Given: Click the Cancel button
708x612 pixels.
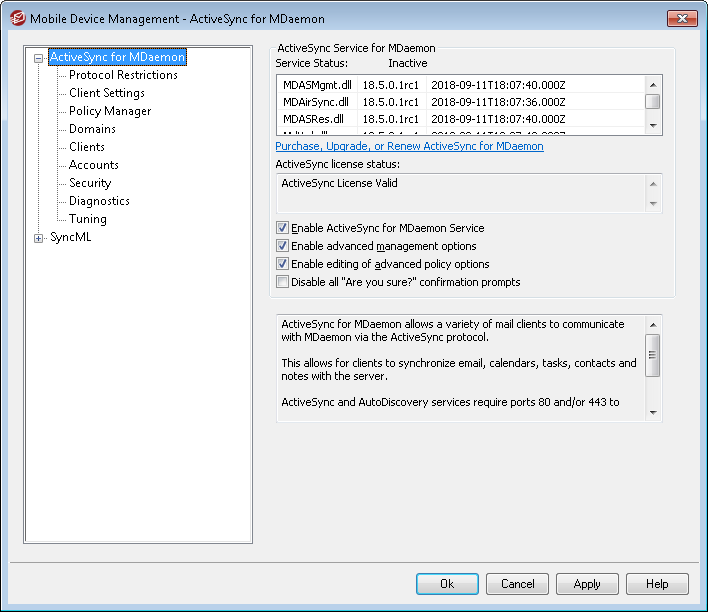Looking at the screenshot, I should coord(517,584).
